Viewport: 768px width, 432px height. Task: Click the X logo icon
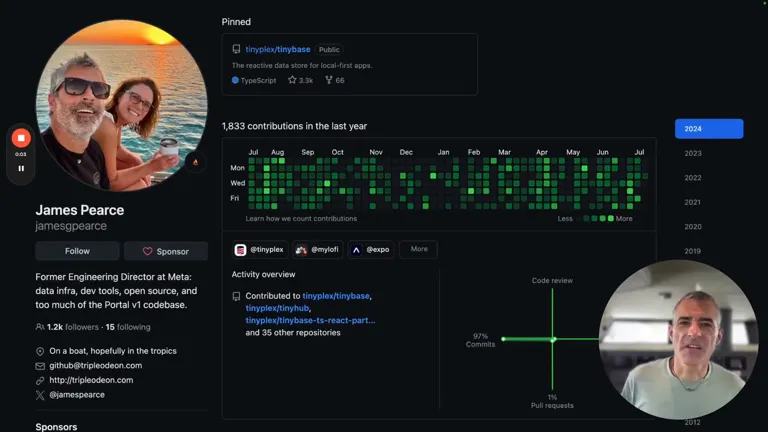click(x=40, y=395)
